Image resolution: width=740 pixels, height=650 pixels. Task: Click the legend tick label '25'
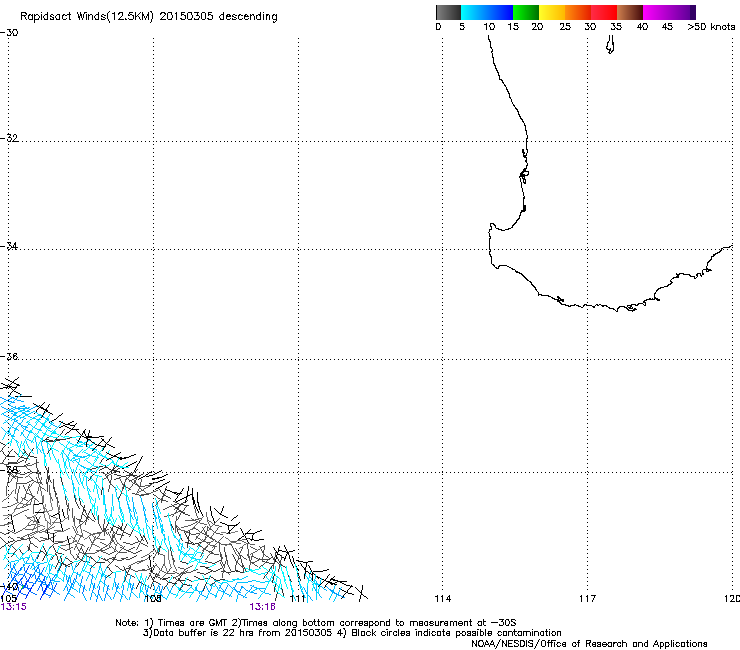click(x=565, y=27)
